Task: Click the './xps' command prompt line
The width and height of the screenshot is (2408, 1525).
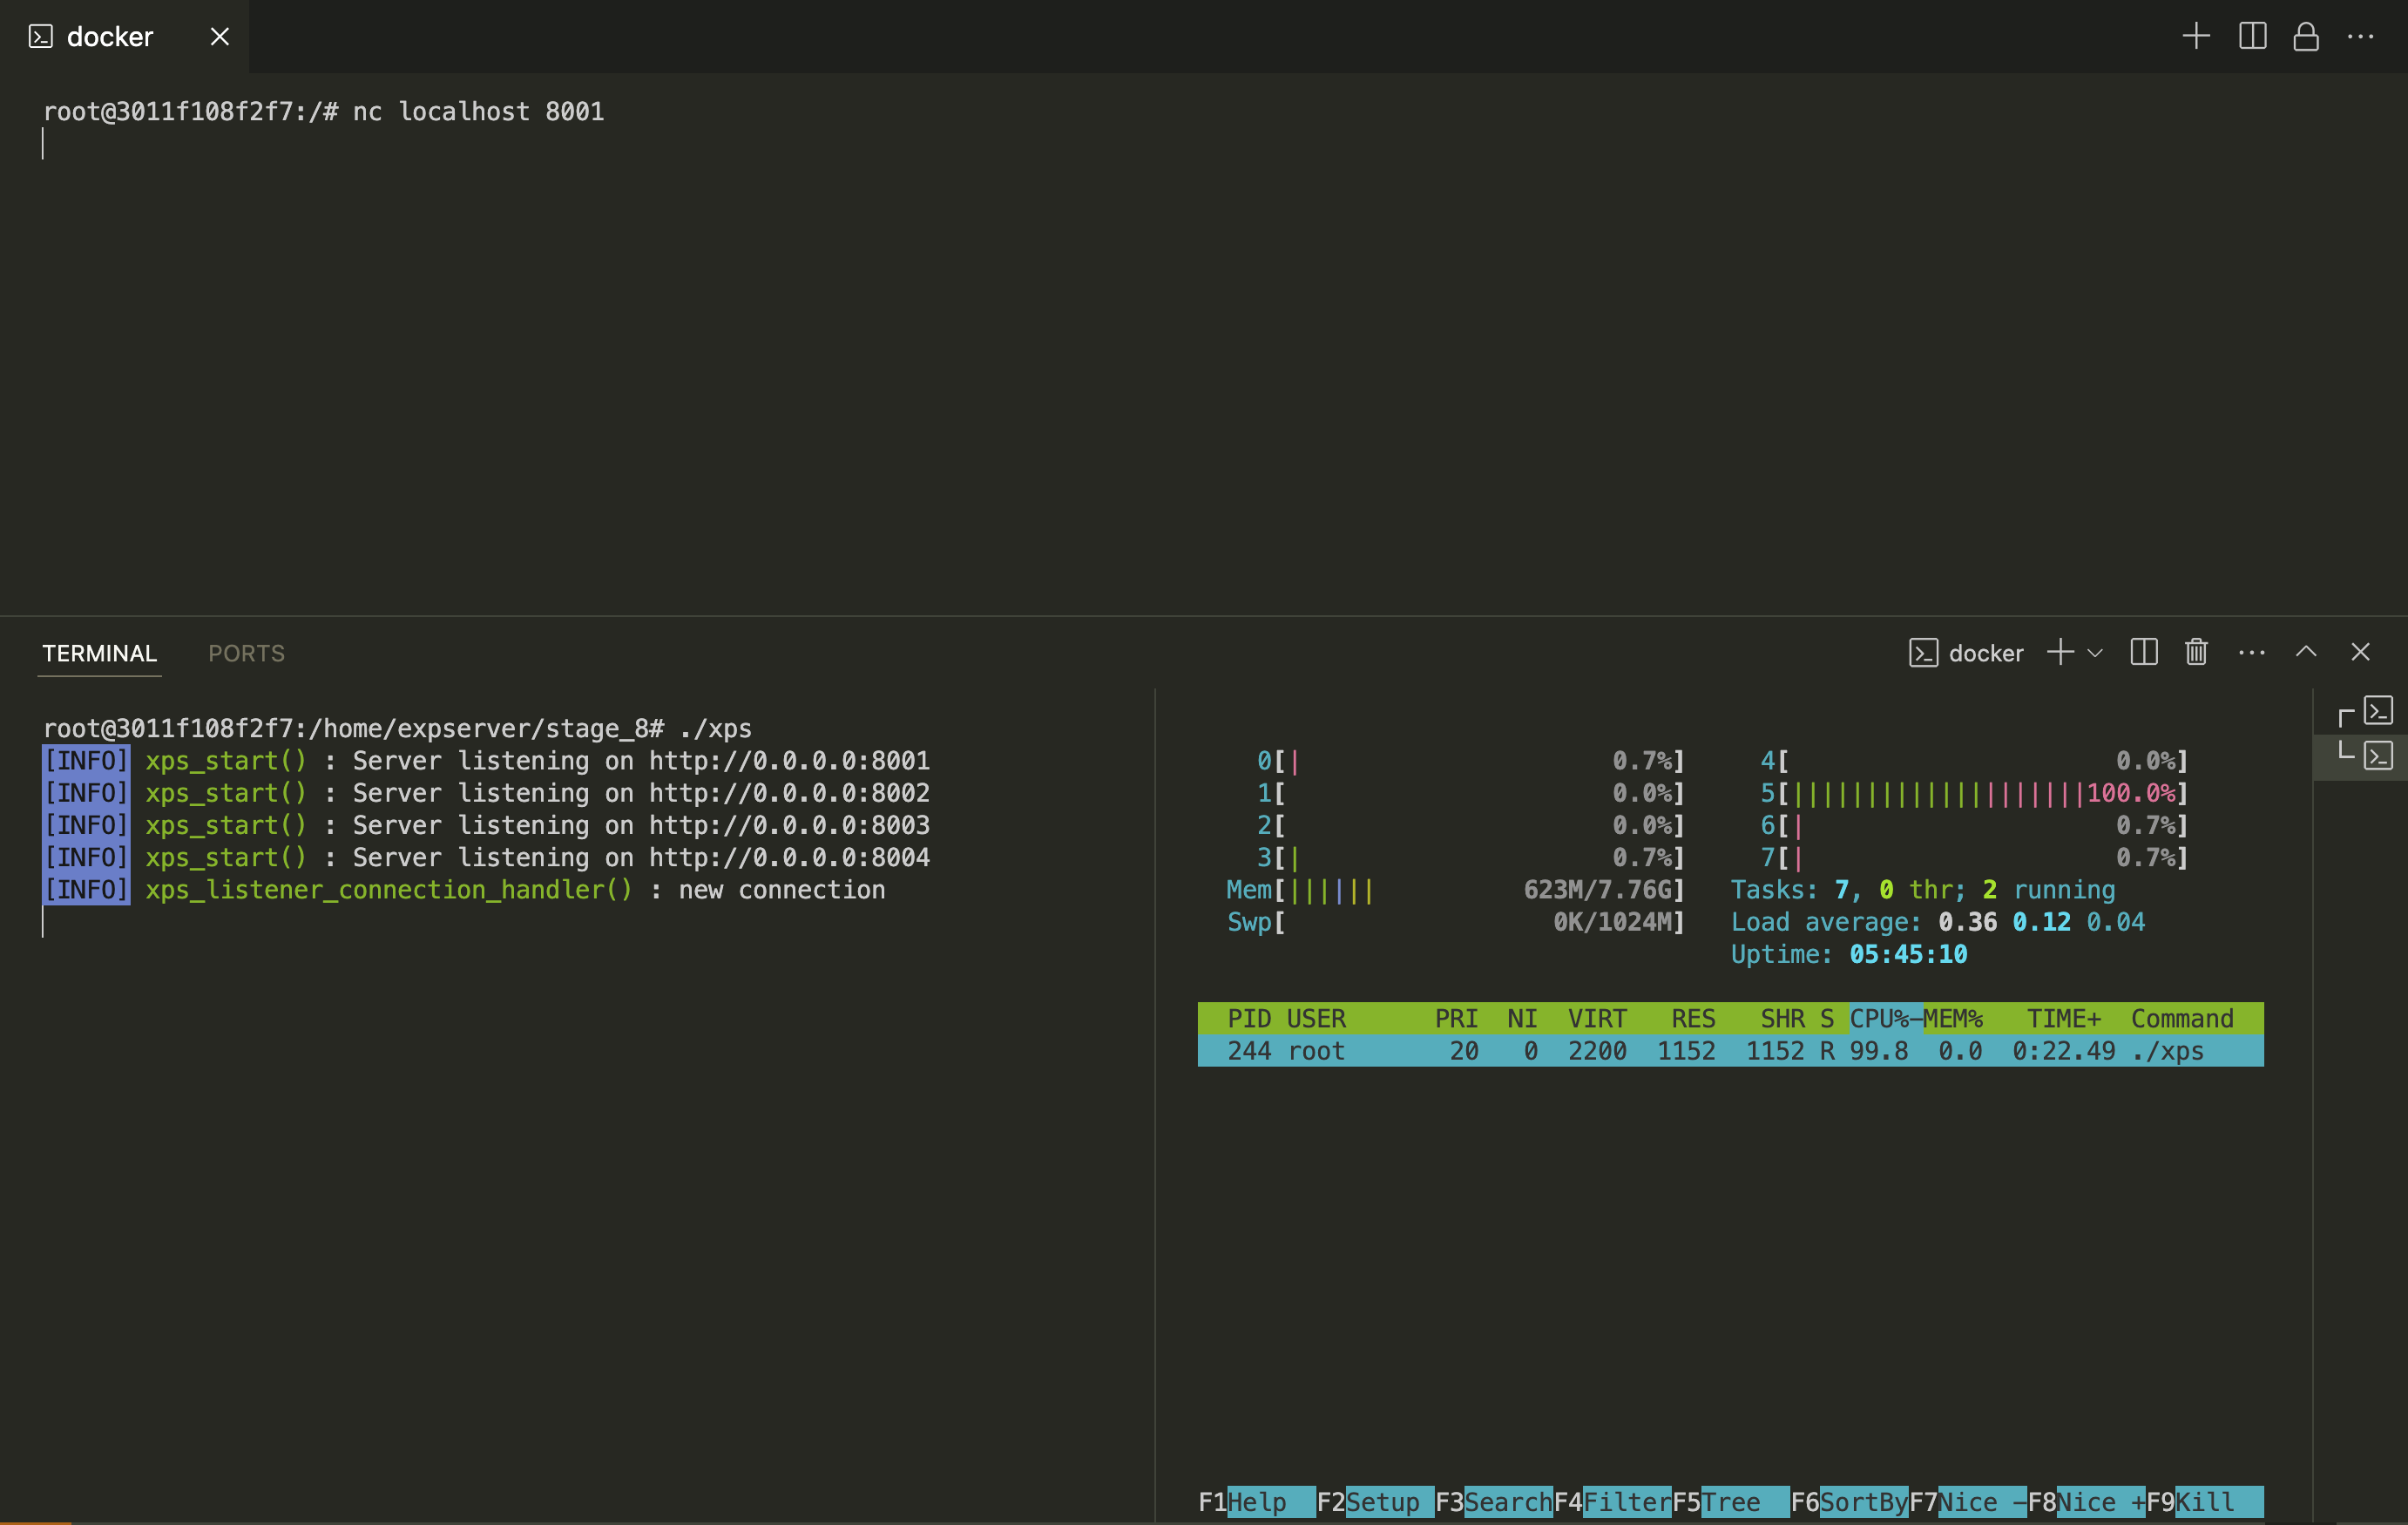Action: (x=397, y=728)
